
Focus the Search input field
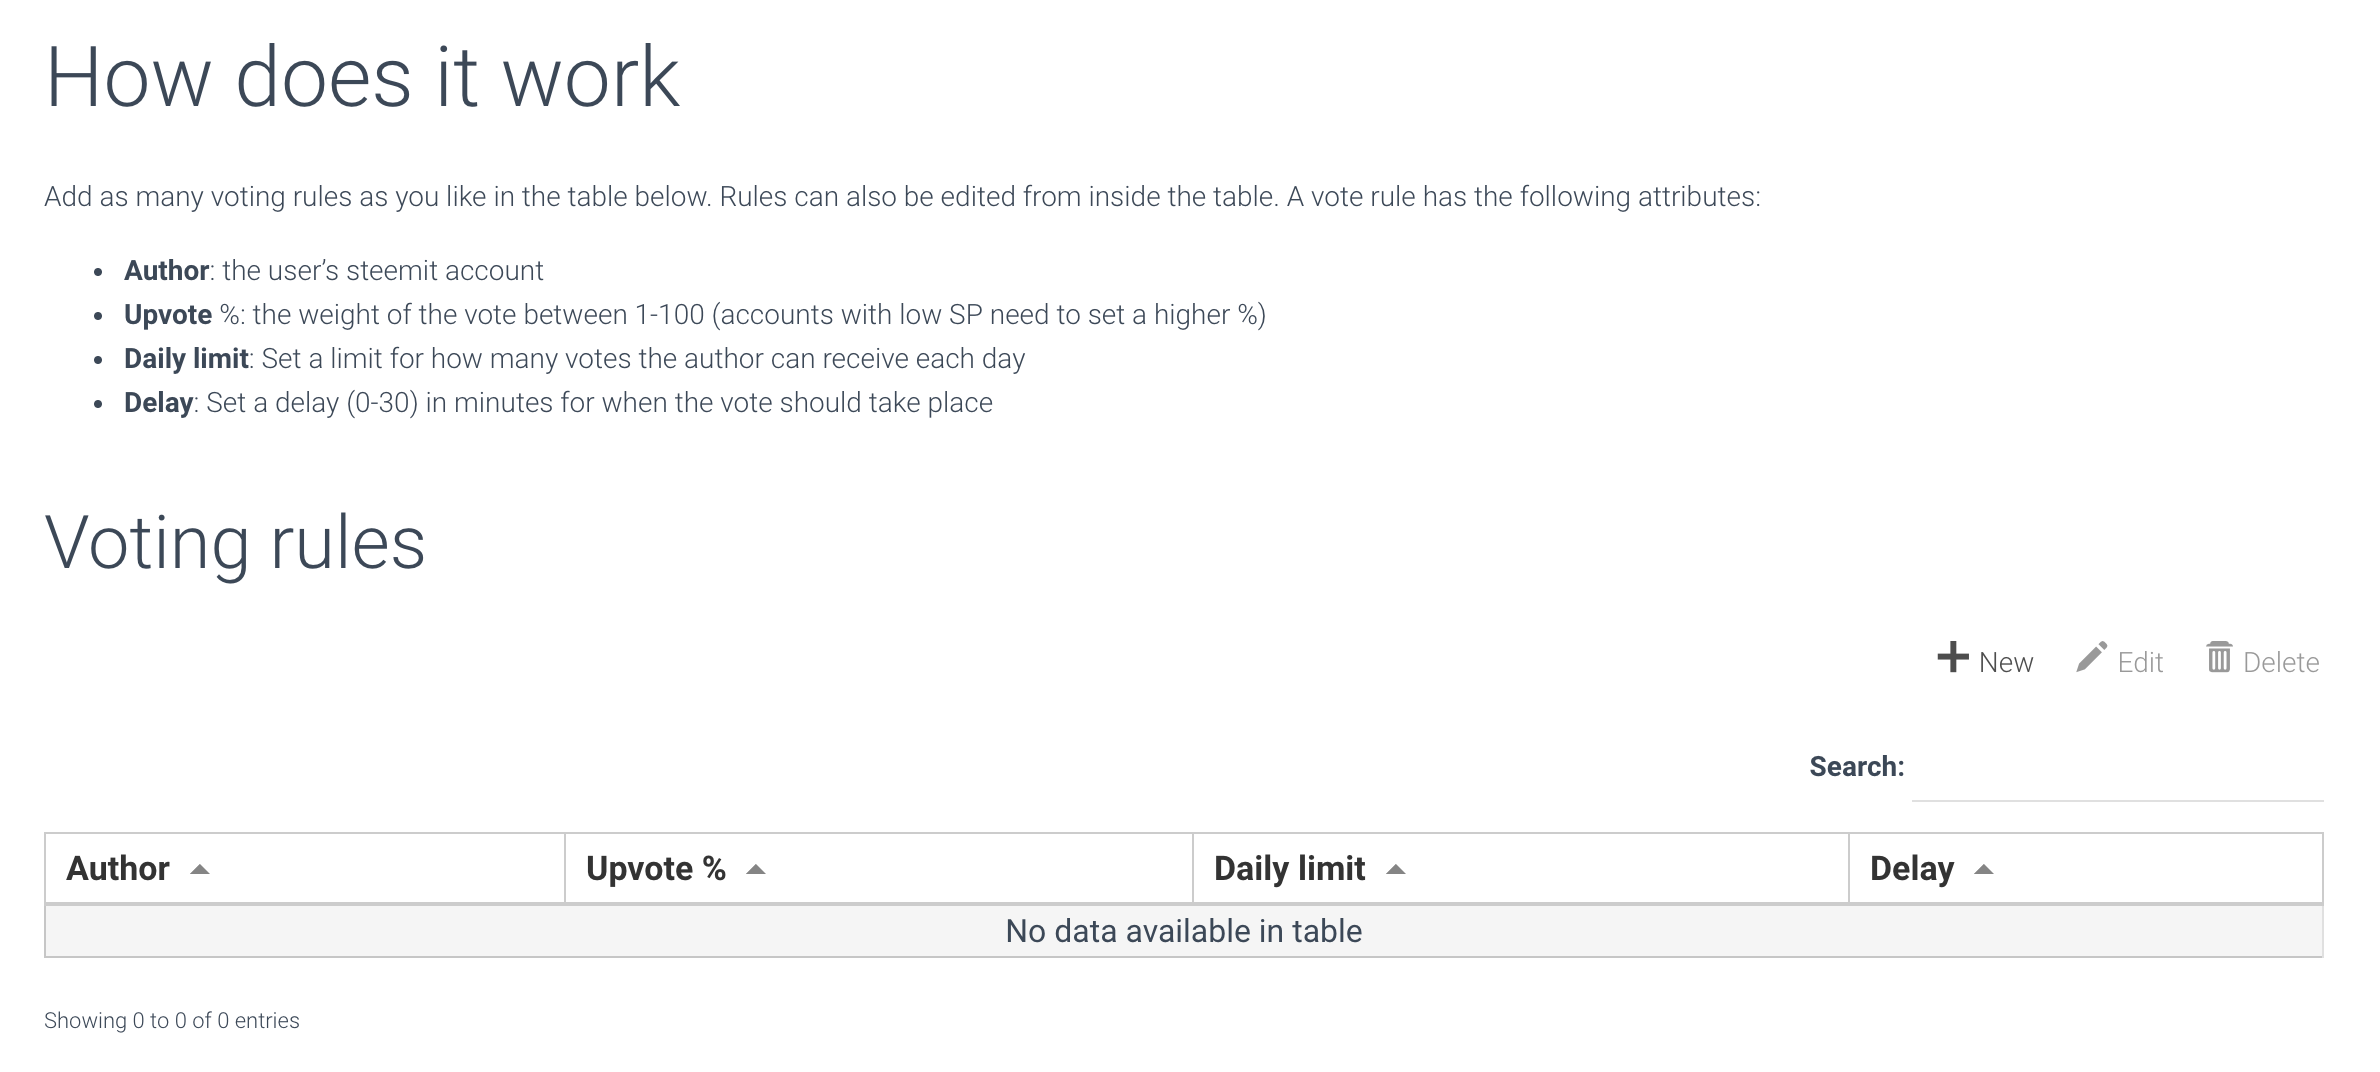coord(2116,770)
